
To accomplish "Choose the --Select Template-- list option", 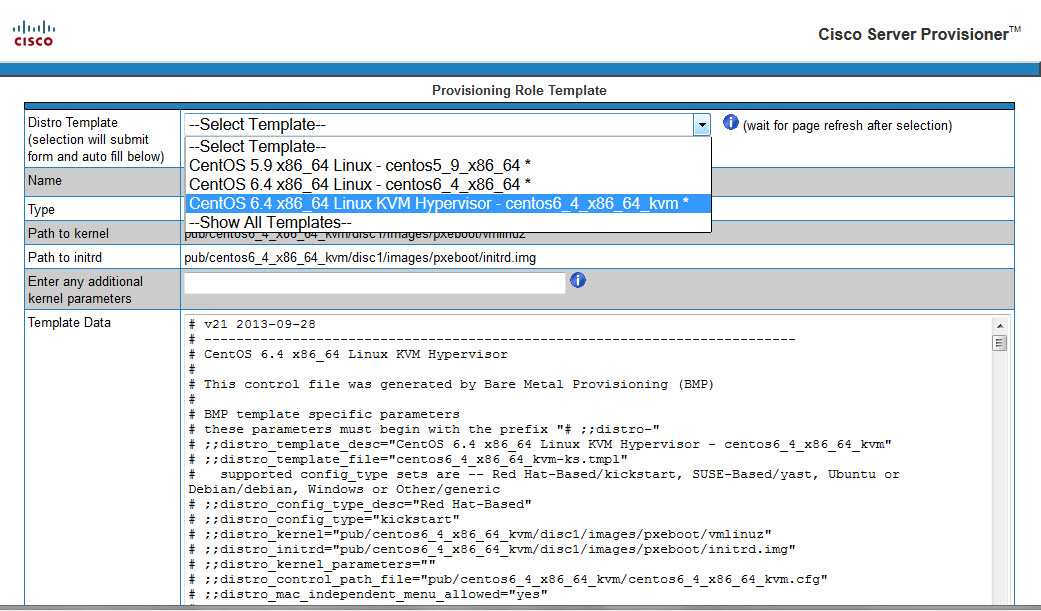I will 447,146.
